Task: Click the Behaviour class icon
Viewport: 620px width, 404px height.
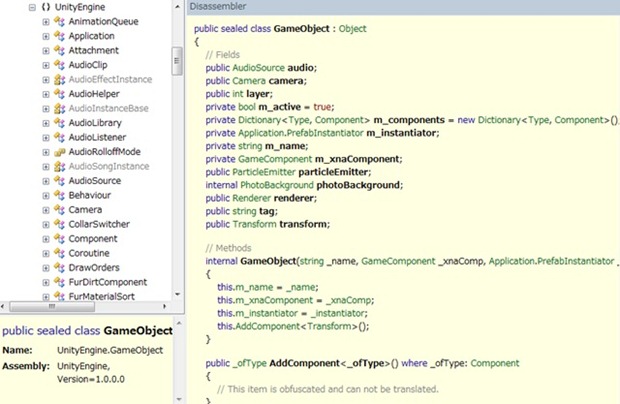Action: 59,195
